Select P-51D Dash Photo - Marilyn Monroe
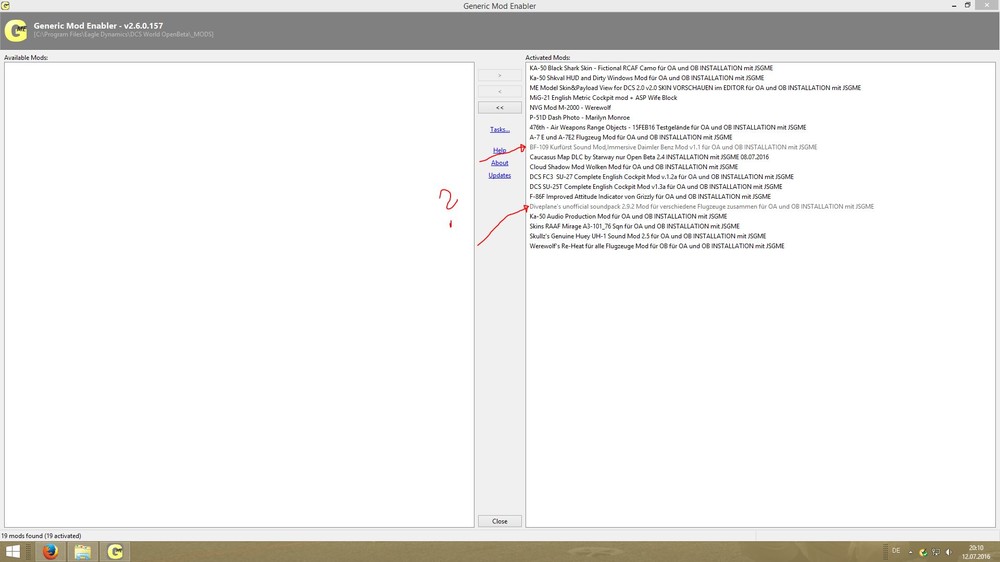 tap(579, 117)
